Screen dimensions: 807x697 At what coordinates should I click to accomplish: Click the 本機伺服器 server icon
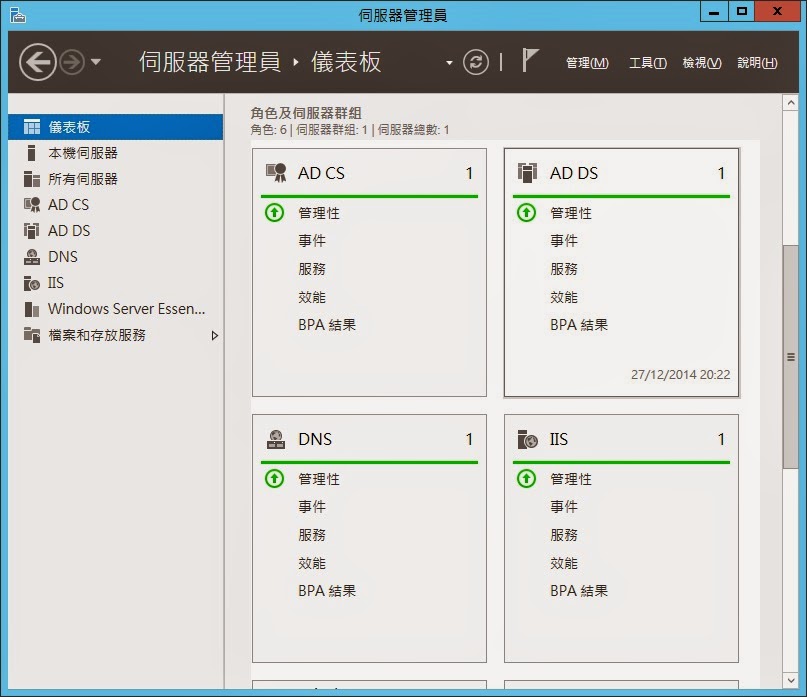(31, 153)
